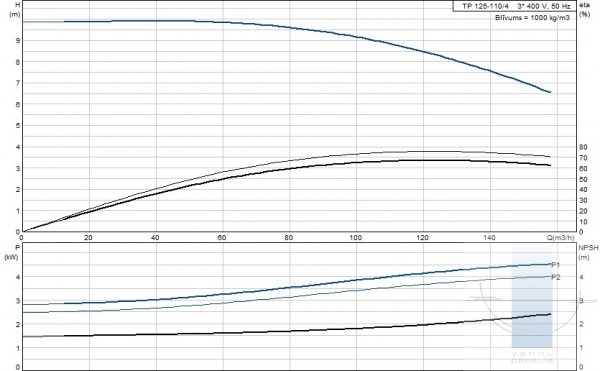Click the end of black NPSH curve
This screenshot has width=600, height=371.
click(x=550, y=314)
